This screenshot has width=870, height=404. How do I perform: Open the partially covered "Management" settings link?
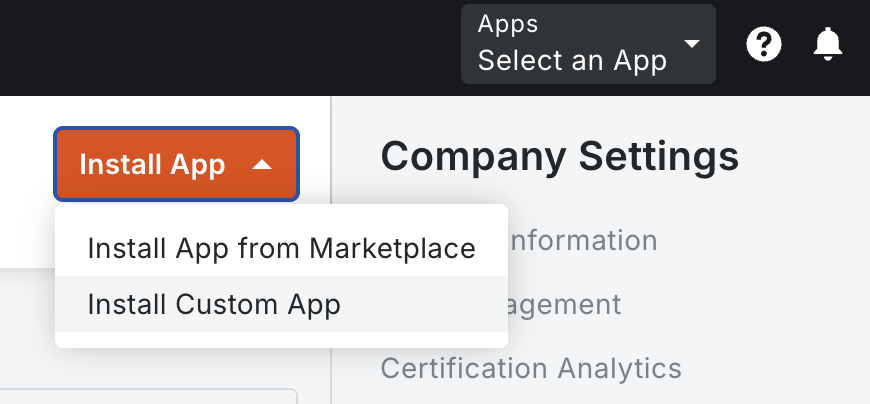[566, 304]
